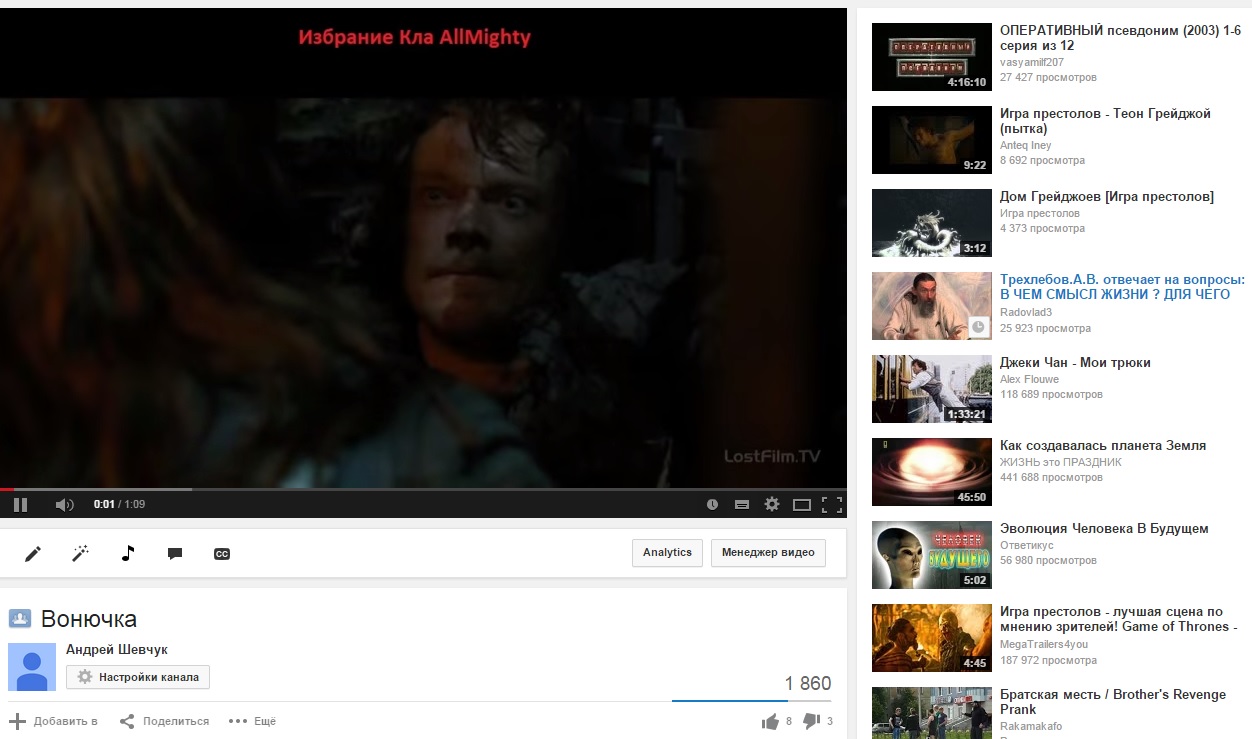Open video info editor pencil icon
Image resolution: width=1252 pixels, height=739 pixels.
(x=33, y=553)
